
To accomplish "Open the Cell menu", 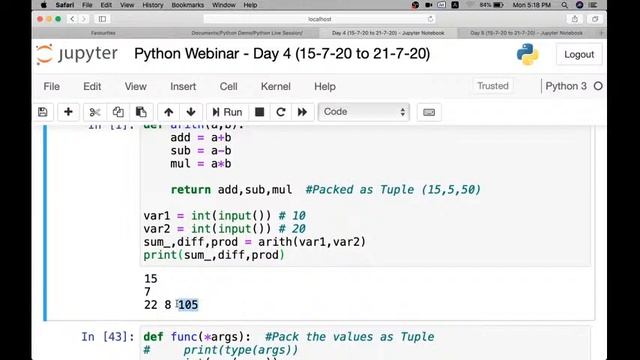I will click(229, 87).
